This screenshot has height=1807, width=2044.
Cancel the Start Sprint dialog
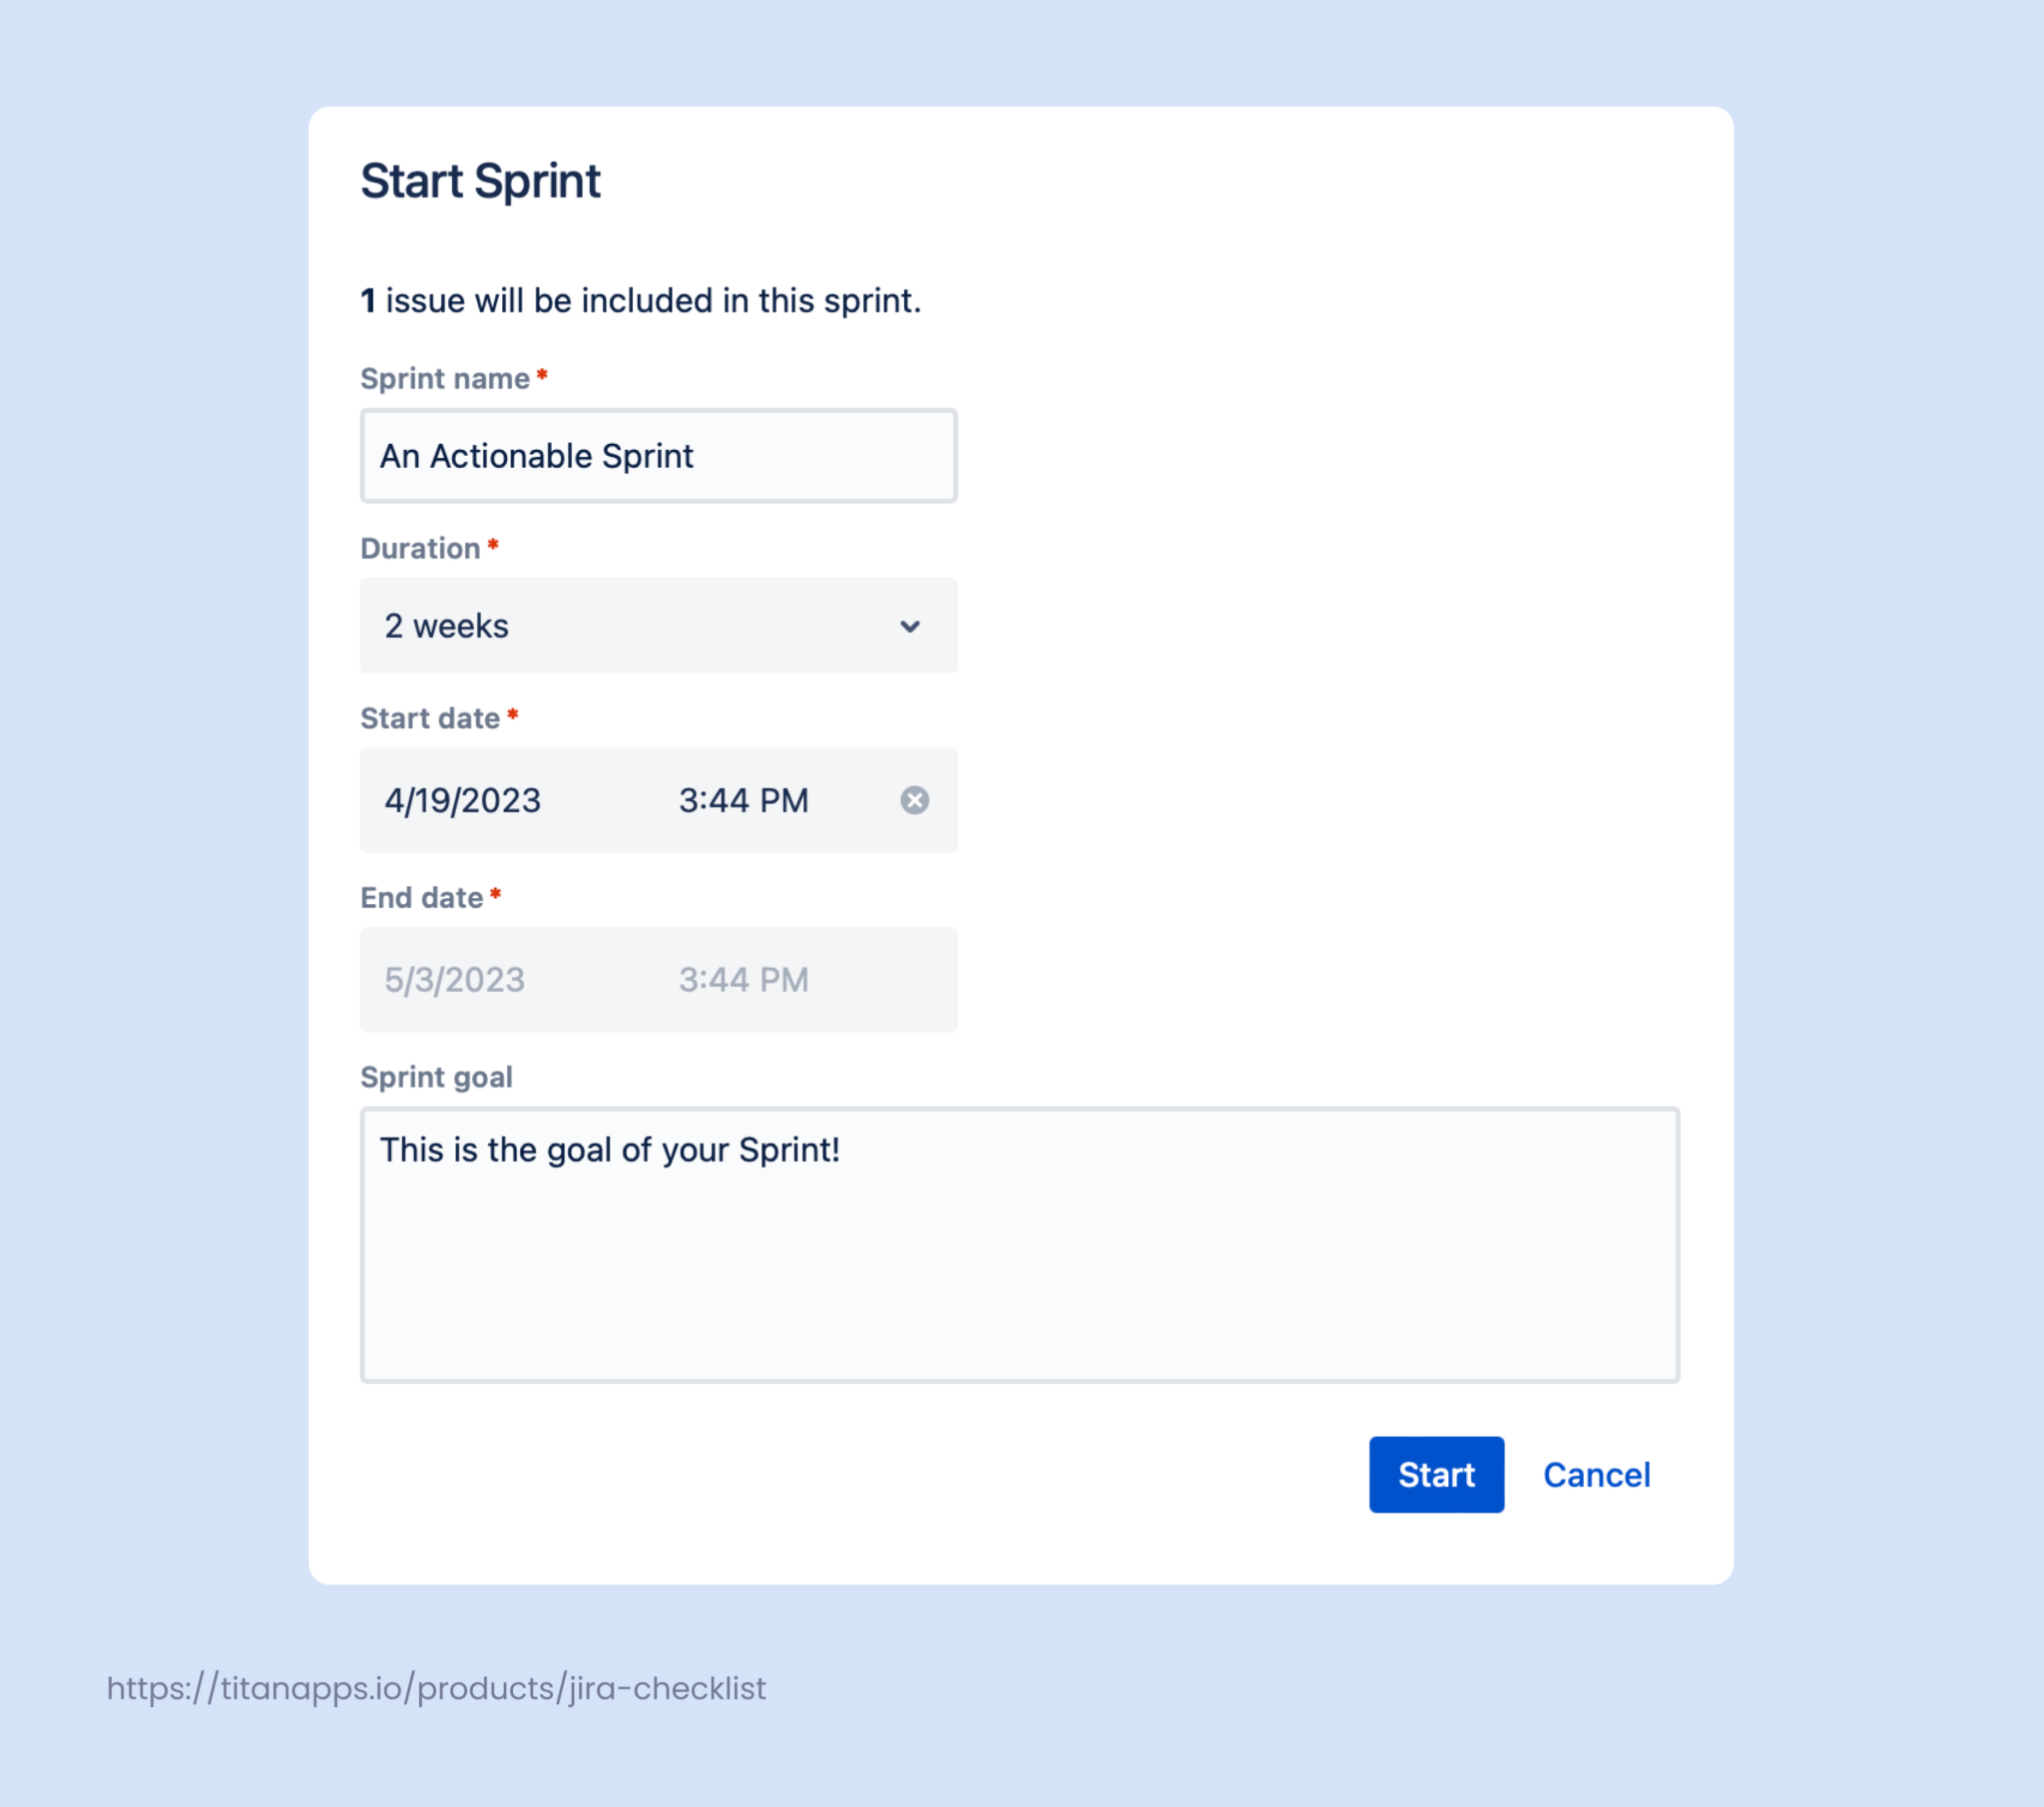click(1596, 1474)
